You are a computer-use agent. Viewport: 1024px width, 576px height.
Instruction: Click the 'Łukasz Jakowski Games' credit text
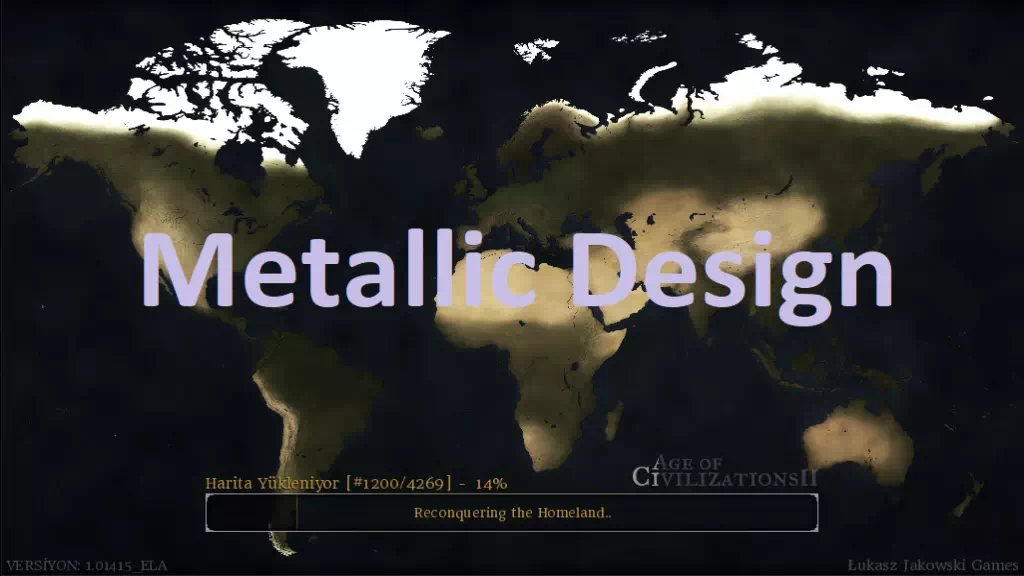click(933, 565)
